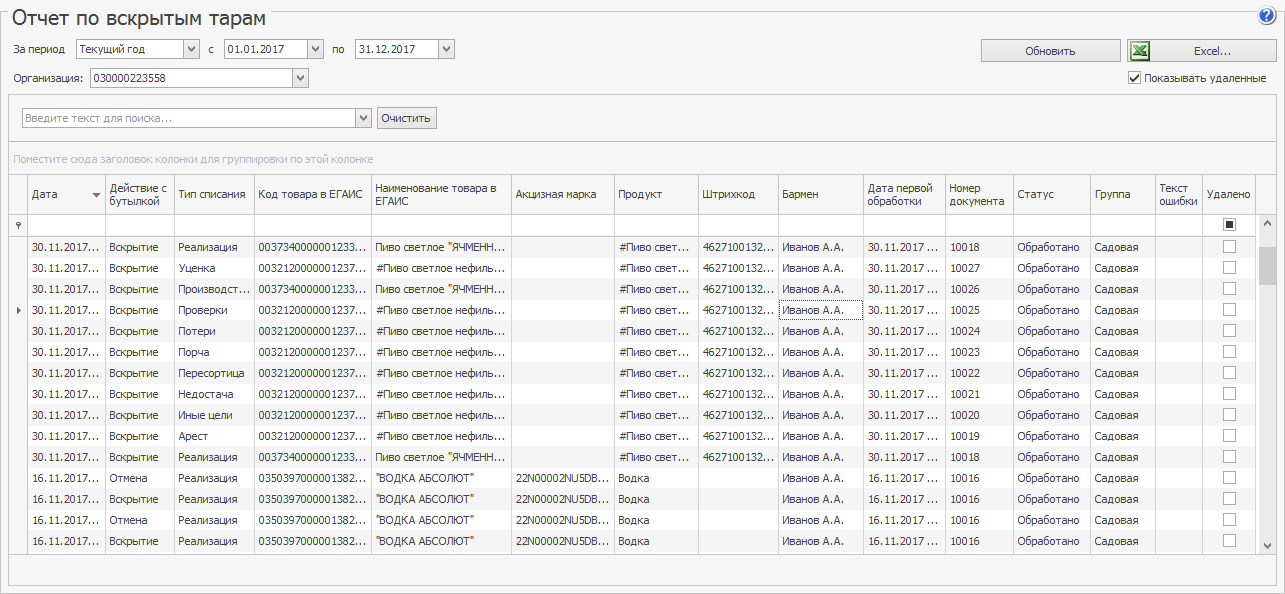Expand the За период dropdown
Screen dimensions: 1285x594
[x=191, y=49]
